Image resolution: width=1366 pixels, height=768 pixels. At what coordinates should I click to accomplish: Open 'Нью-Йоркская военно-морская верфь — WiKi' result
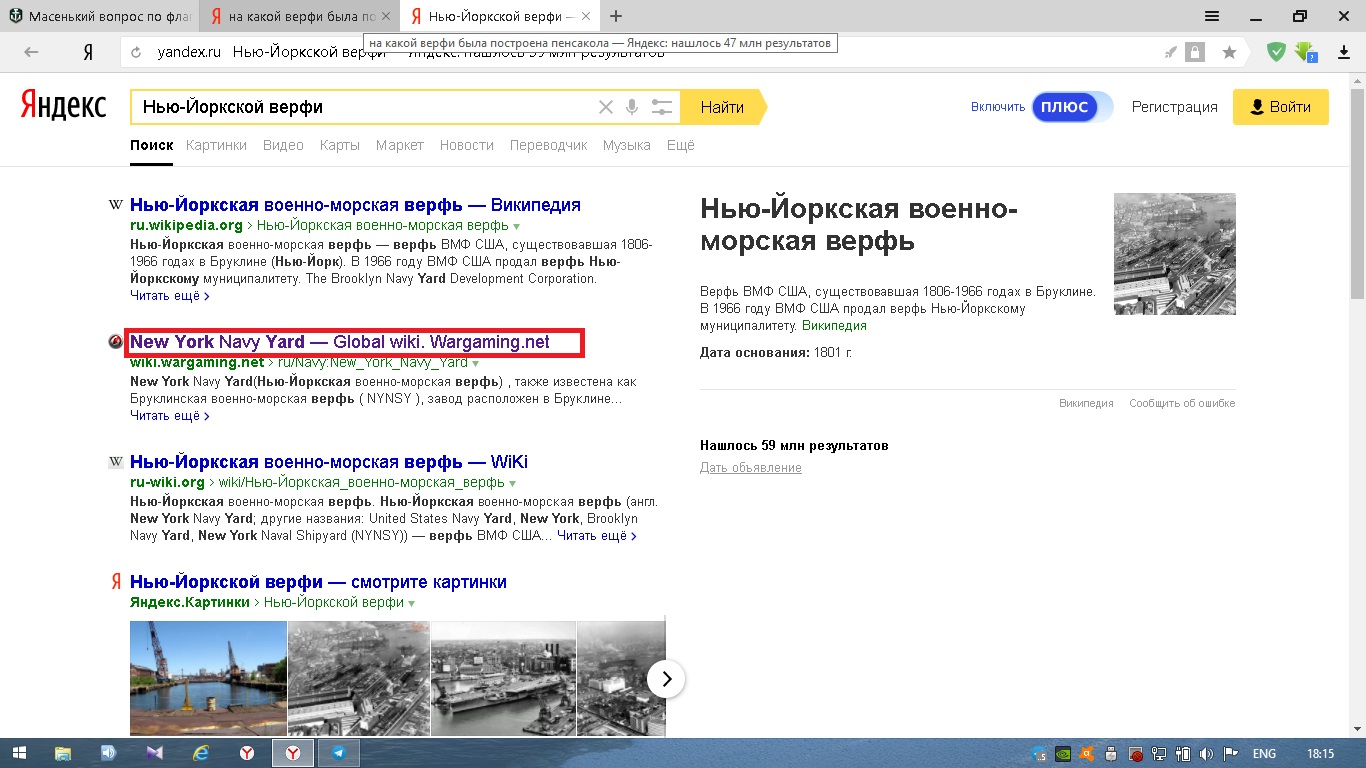click(x=329, y=462)
